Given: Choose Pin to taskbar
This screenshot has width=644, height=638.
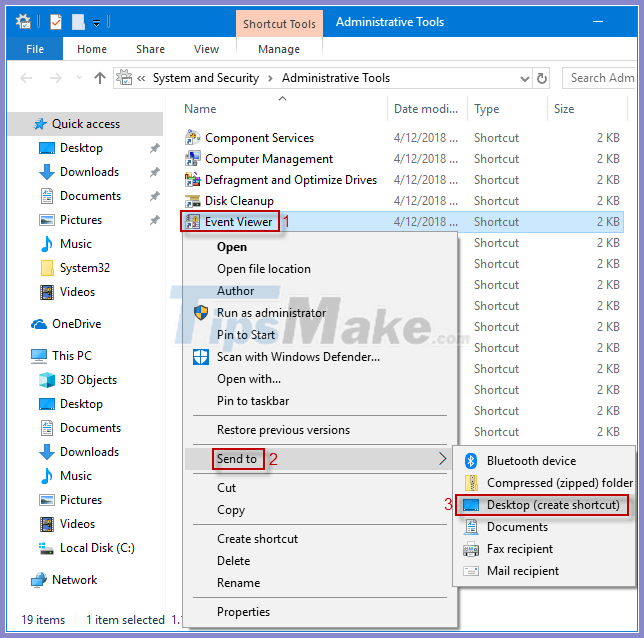Looking at the screenshot, I should [253, 401].
